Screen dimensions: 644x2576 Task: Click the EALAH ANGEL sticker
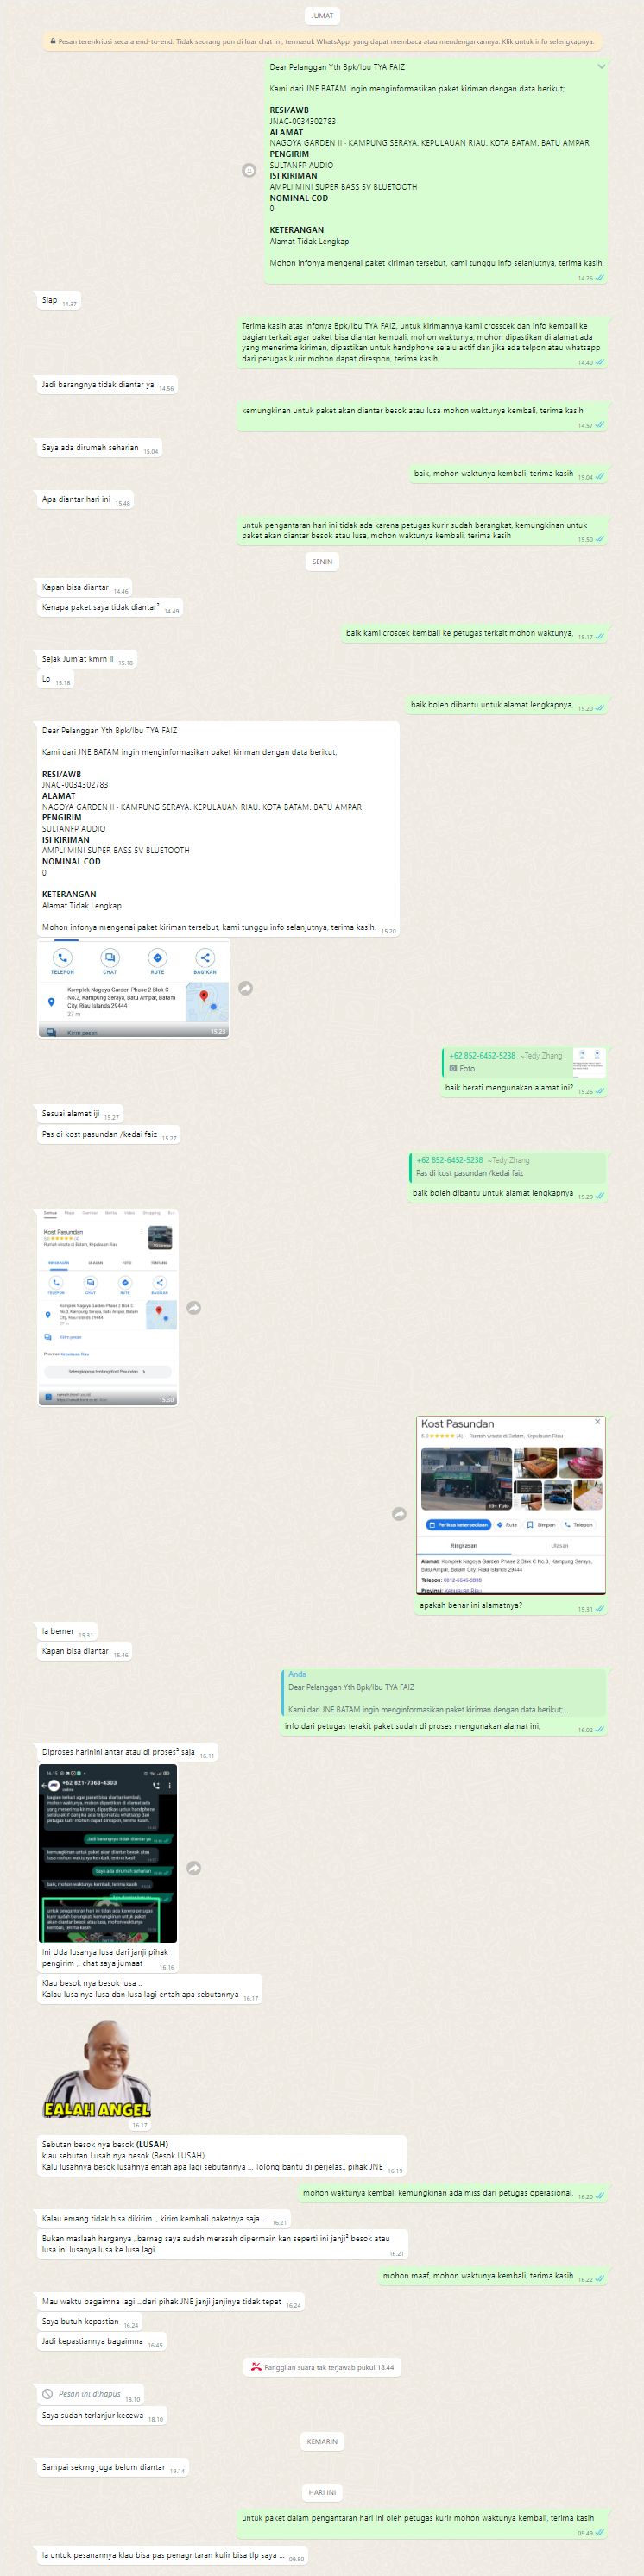coord(96,2070)
